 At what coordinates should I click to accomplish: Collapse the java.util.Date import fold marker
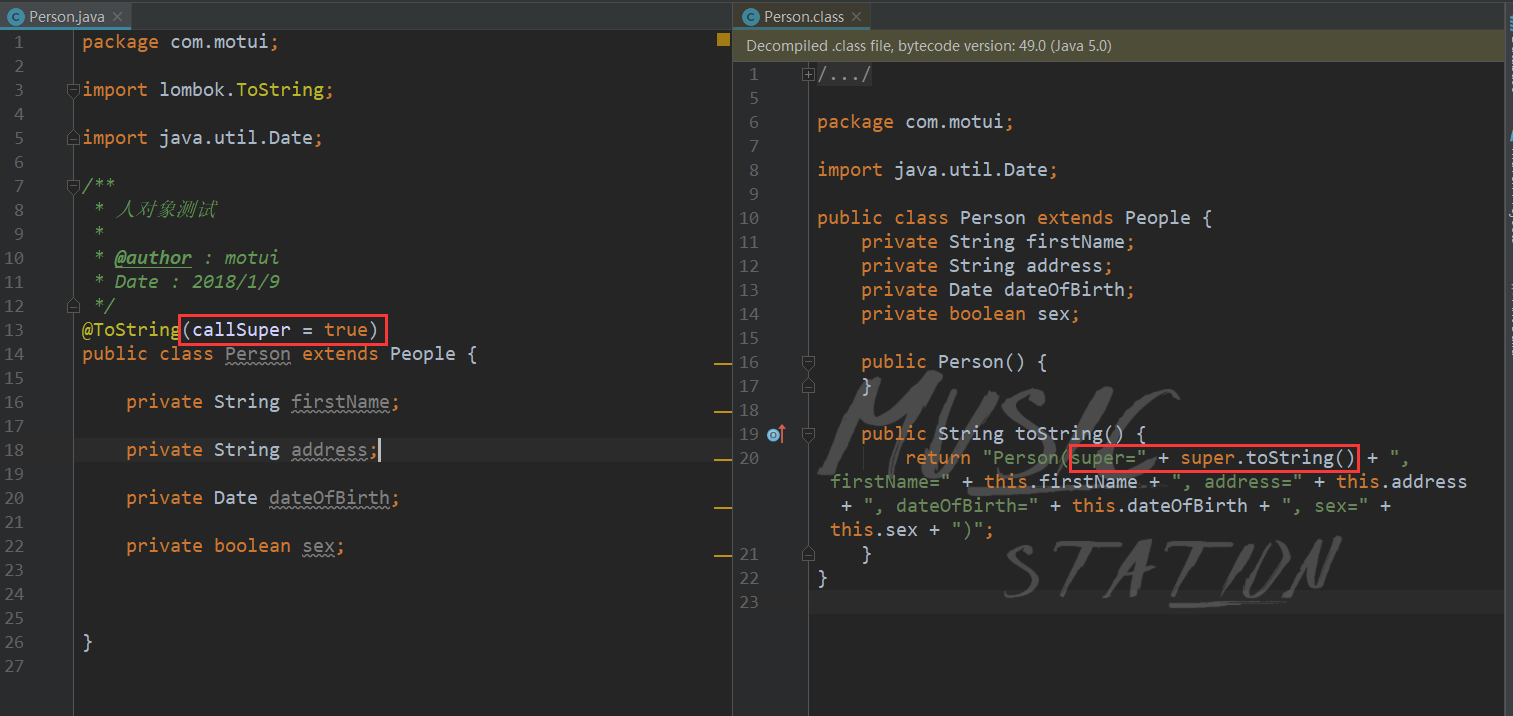pos(72,138)
